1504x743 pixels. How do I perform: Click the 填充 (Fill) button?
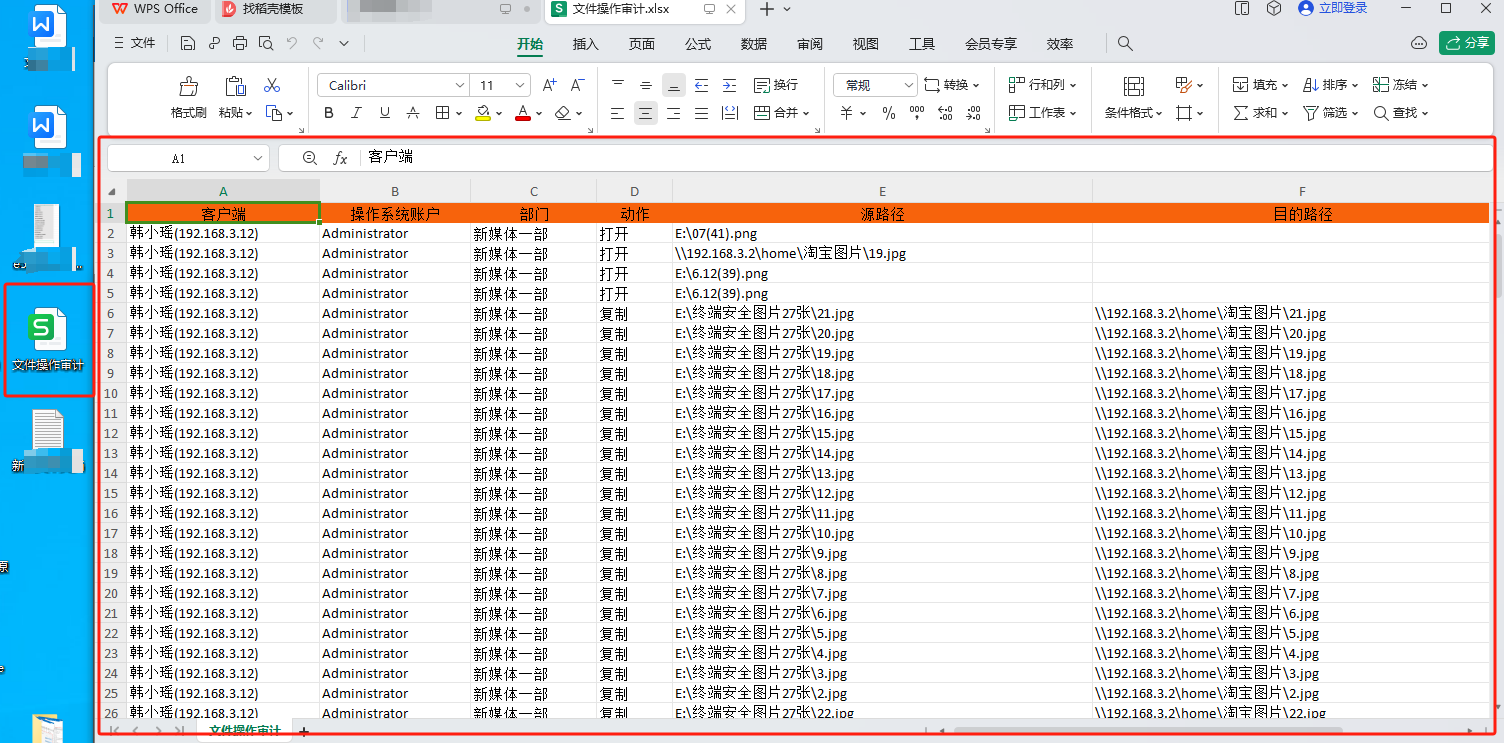tap(1260, 85)
